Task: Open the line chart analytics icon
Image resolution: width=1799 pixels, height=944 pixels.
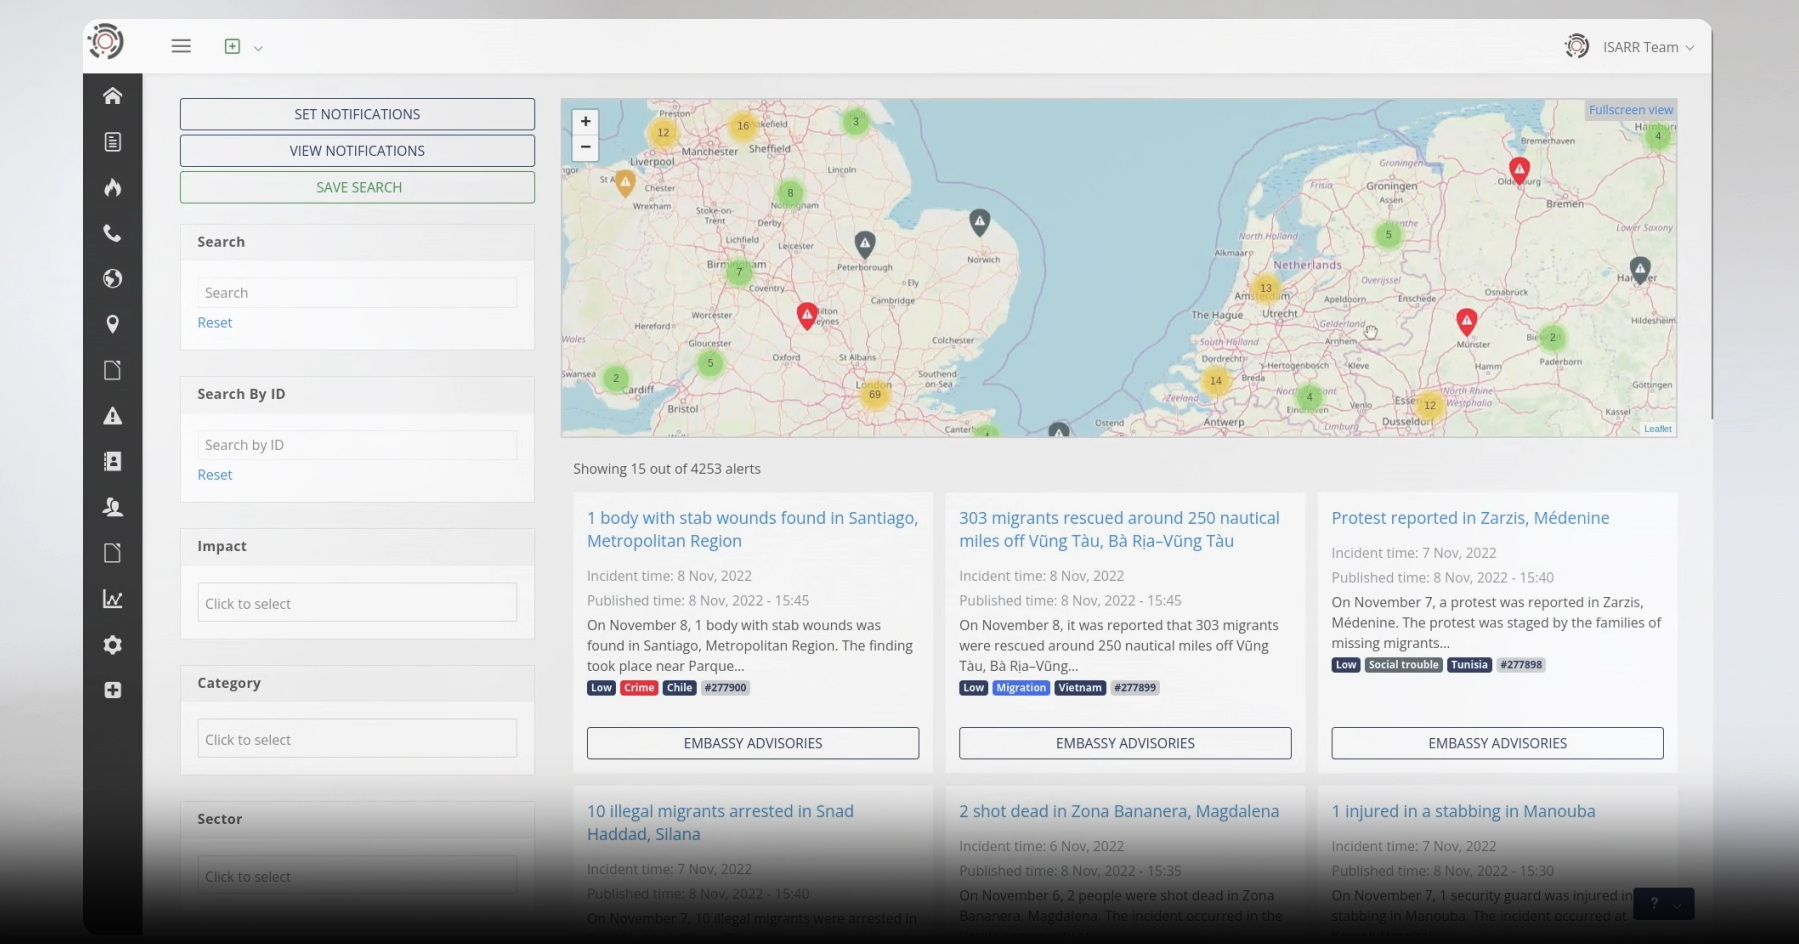Action: [112, 599]
